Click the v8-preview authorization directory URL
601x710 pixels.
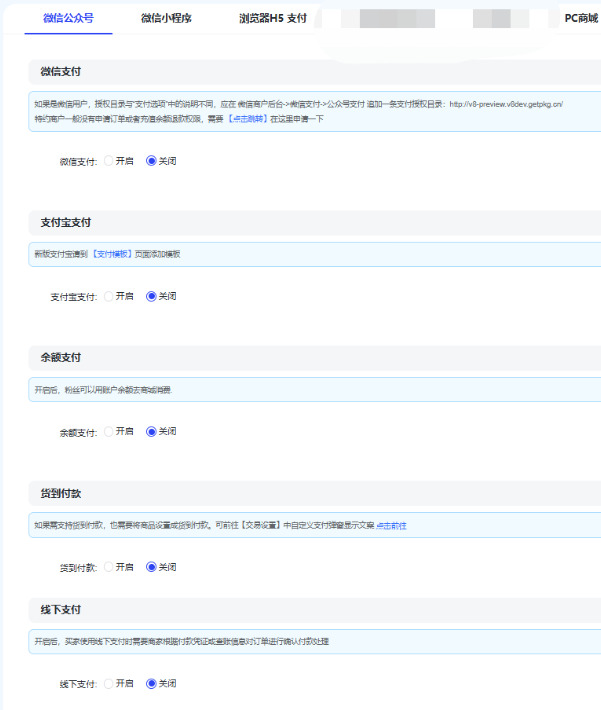[x=506, y=103]
